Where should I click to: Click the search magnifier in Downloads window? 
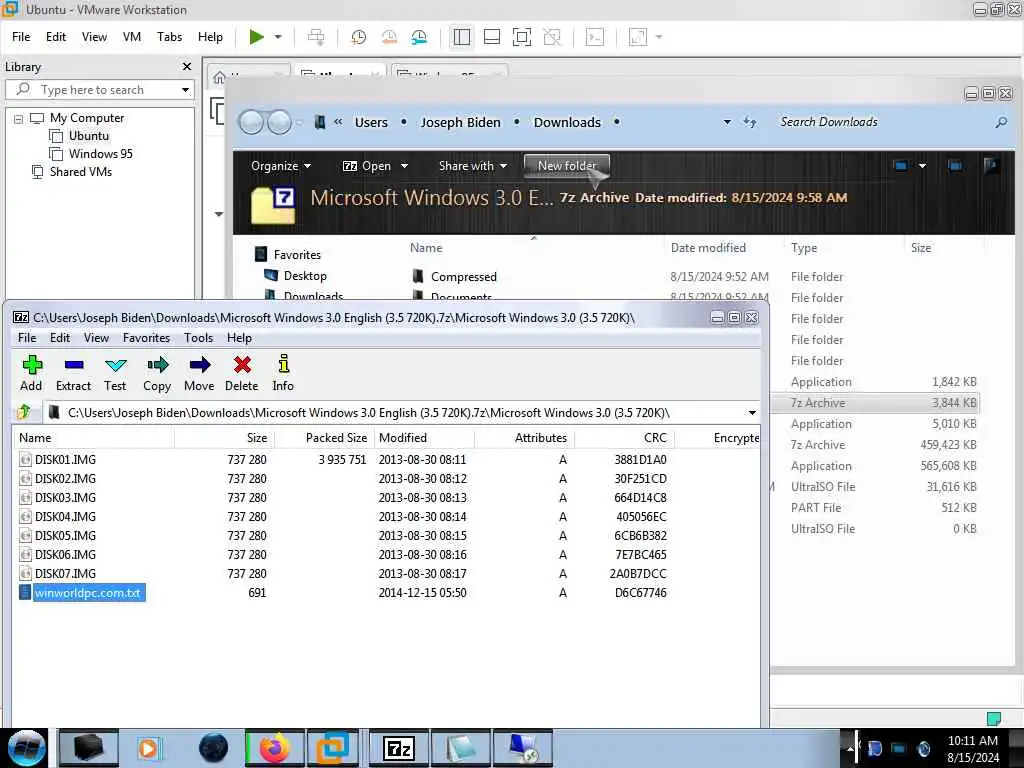1000,122
